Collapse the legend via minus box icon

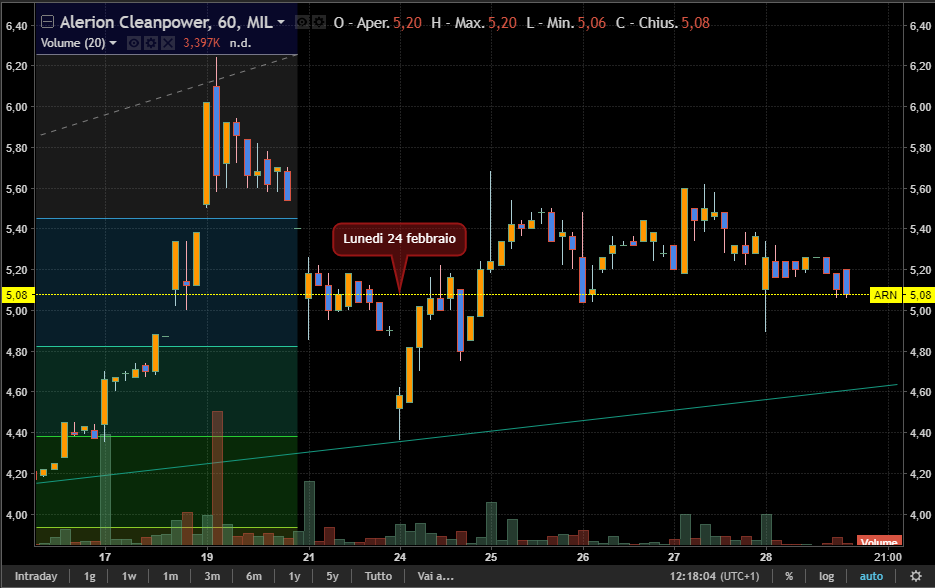click(x=47, y=22)
